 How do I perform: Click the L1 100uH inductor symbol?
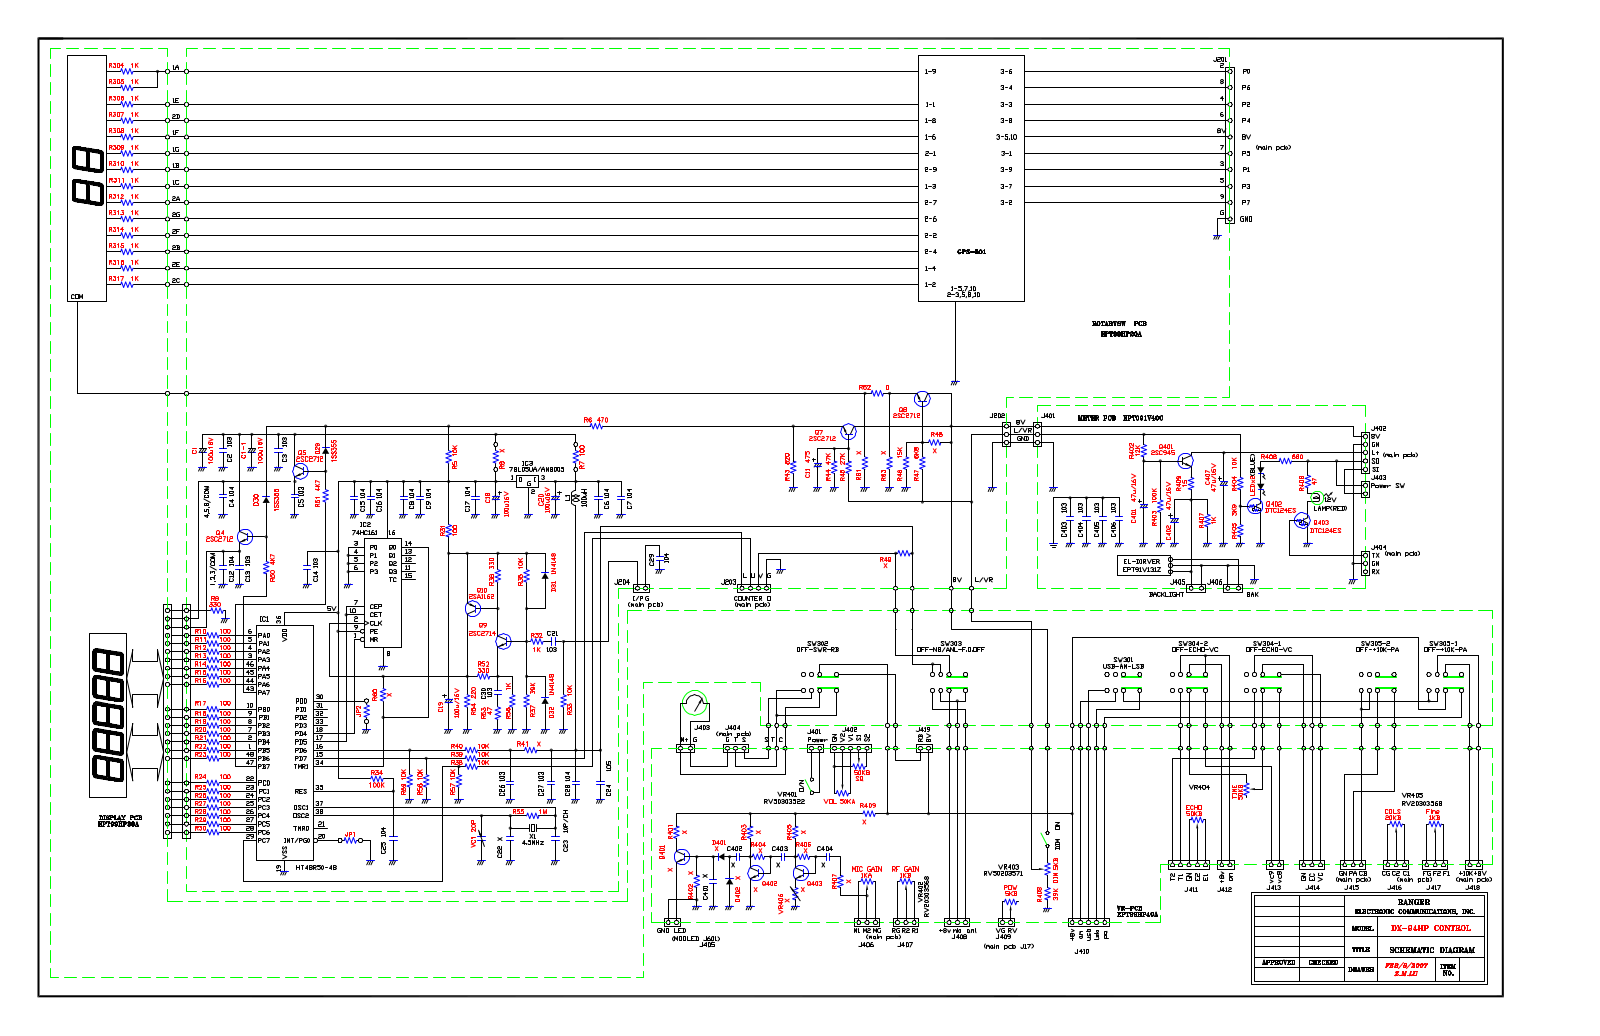tap(577, 498)
